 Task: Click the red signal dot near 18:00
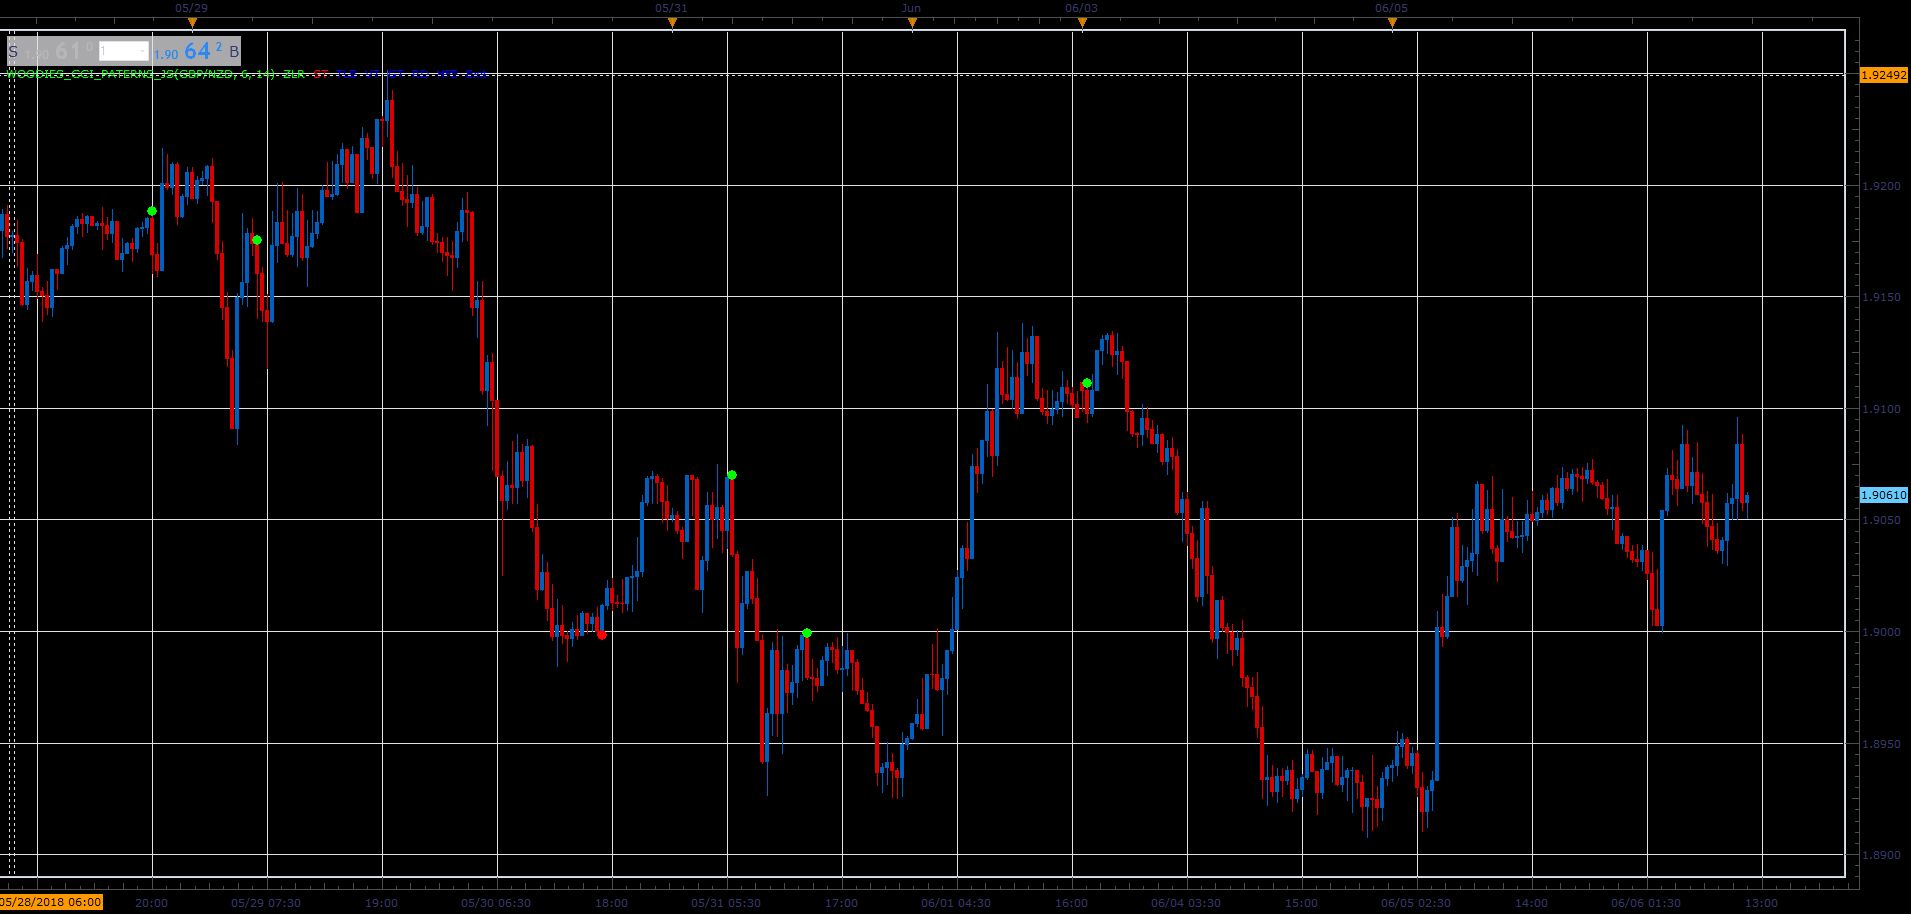602,635
